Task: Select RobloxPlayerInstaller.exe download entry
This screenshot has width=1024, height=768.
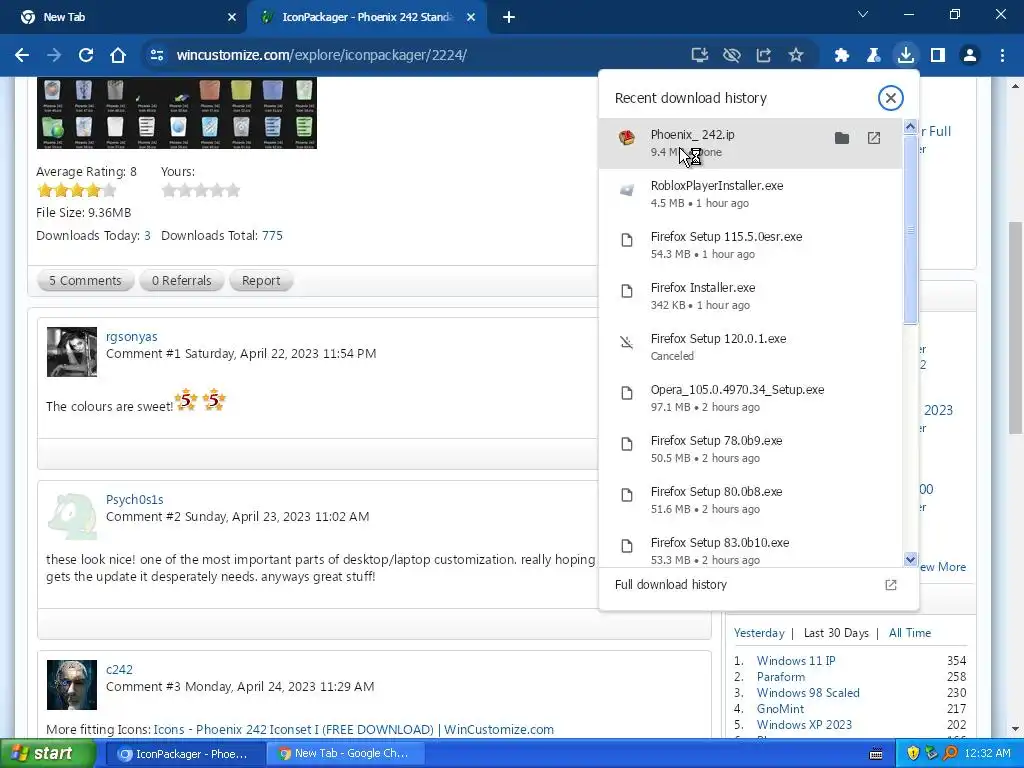Action: pos(750,194)
